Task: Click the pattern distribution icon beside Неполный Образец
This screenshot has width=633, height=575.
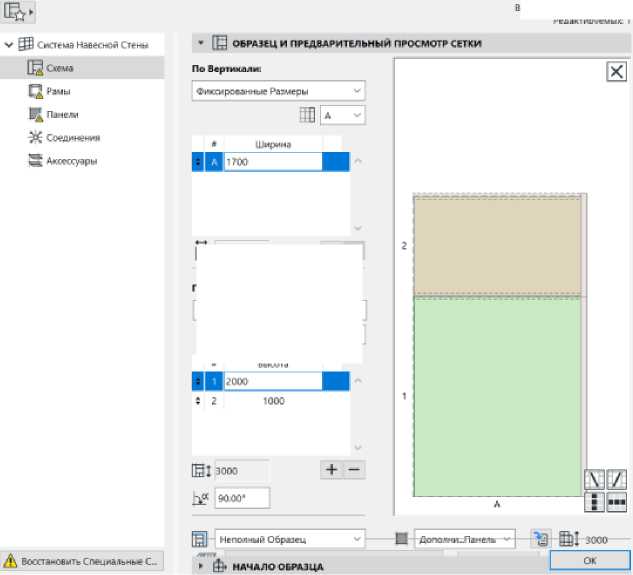Action: [x=199, y=539]
